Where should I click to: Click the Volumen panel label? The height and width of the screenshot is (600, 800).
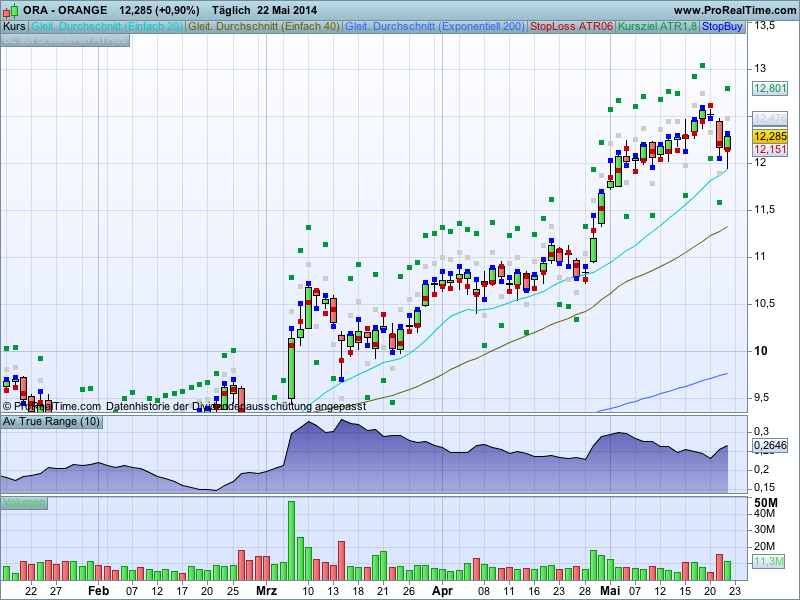point(24,502)
